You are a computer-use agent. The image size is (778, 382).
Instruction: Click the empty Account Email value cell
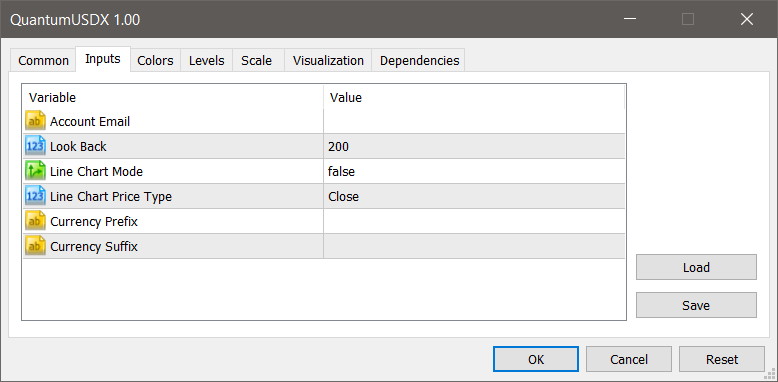click(x=474, y=121)
